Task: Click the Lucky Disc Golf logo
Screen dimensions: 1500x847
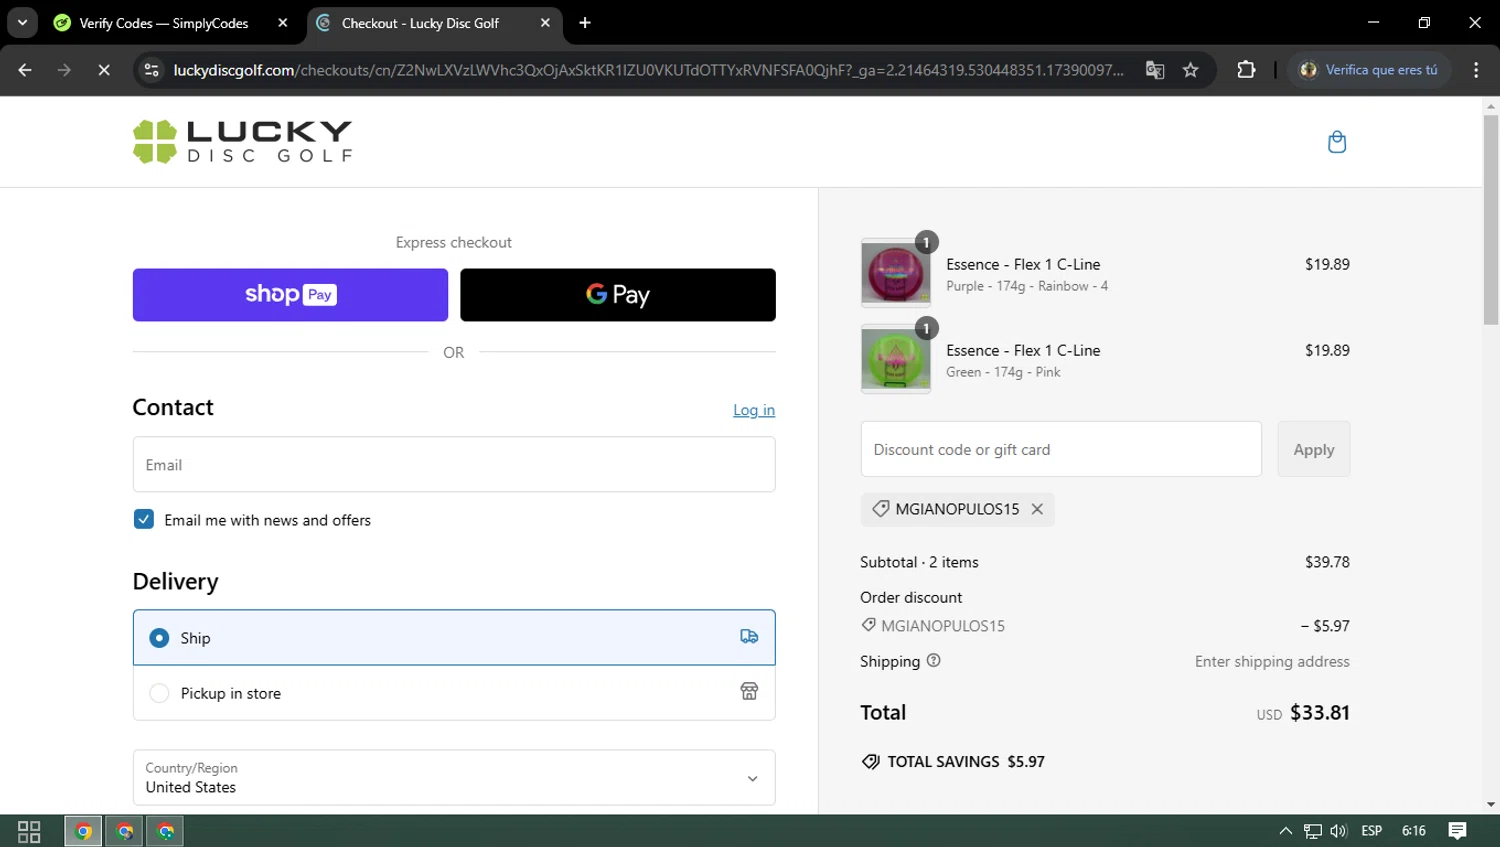Action: click(242, 142)
